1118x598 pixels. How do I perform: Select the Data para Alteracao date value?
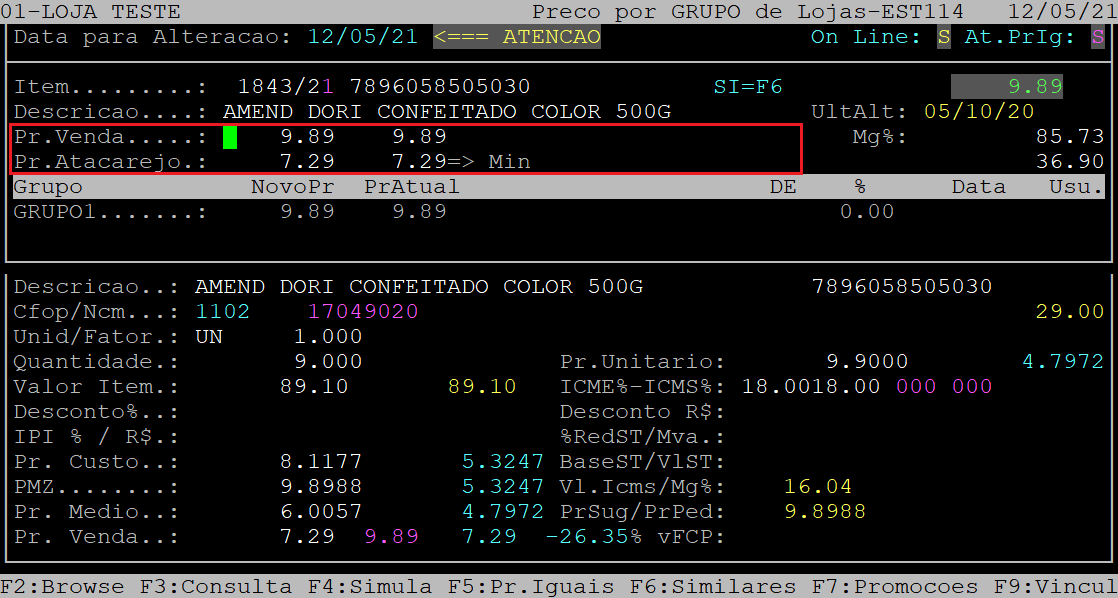coord(363,37)
